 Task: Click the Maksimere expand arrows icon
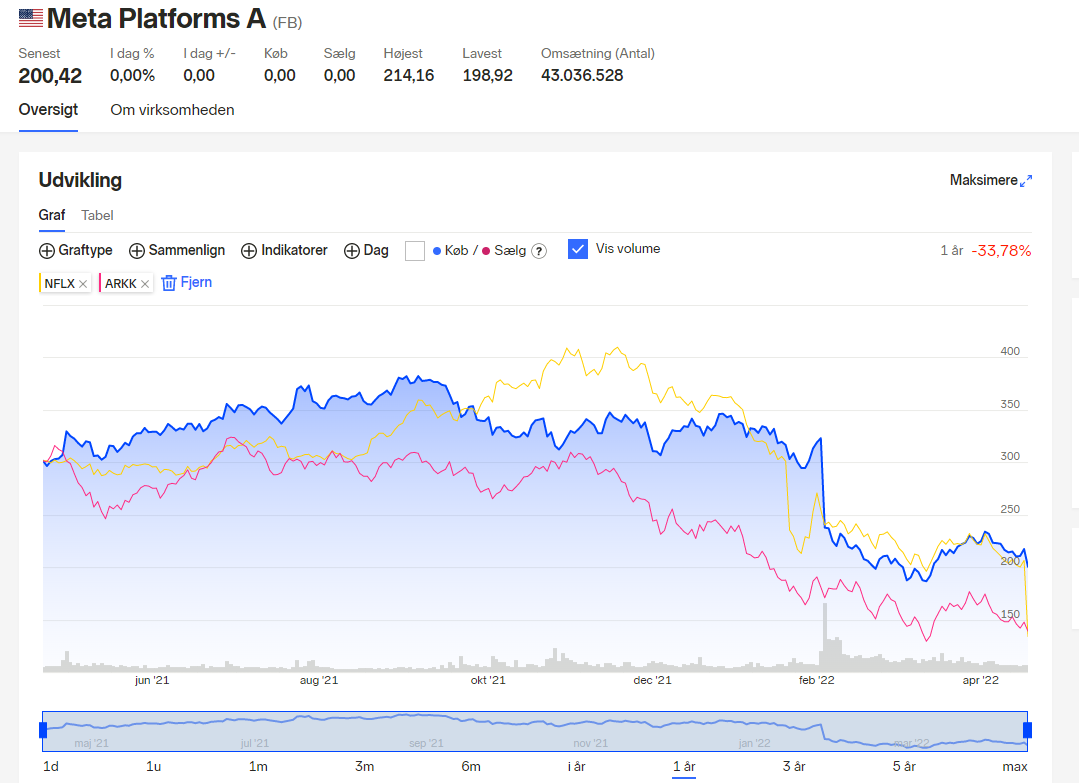[x=1026, y=181]
